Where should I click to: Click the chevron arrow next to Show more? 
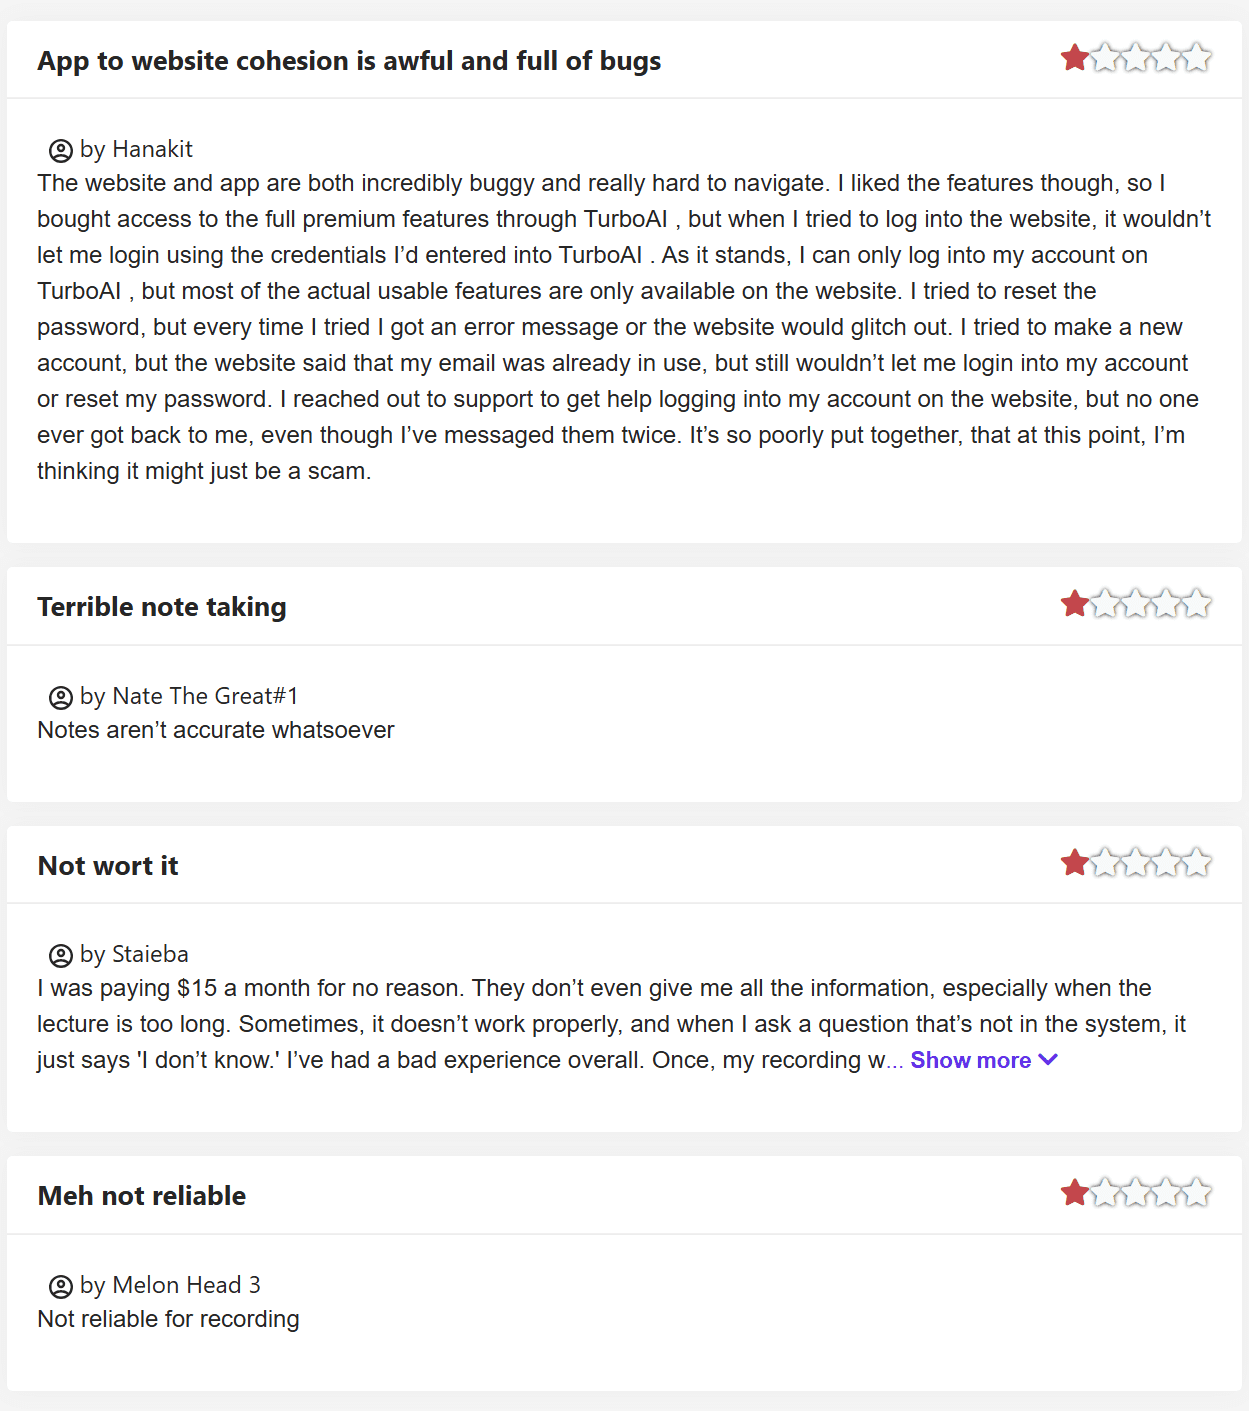click(x=1048, y=1060)
